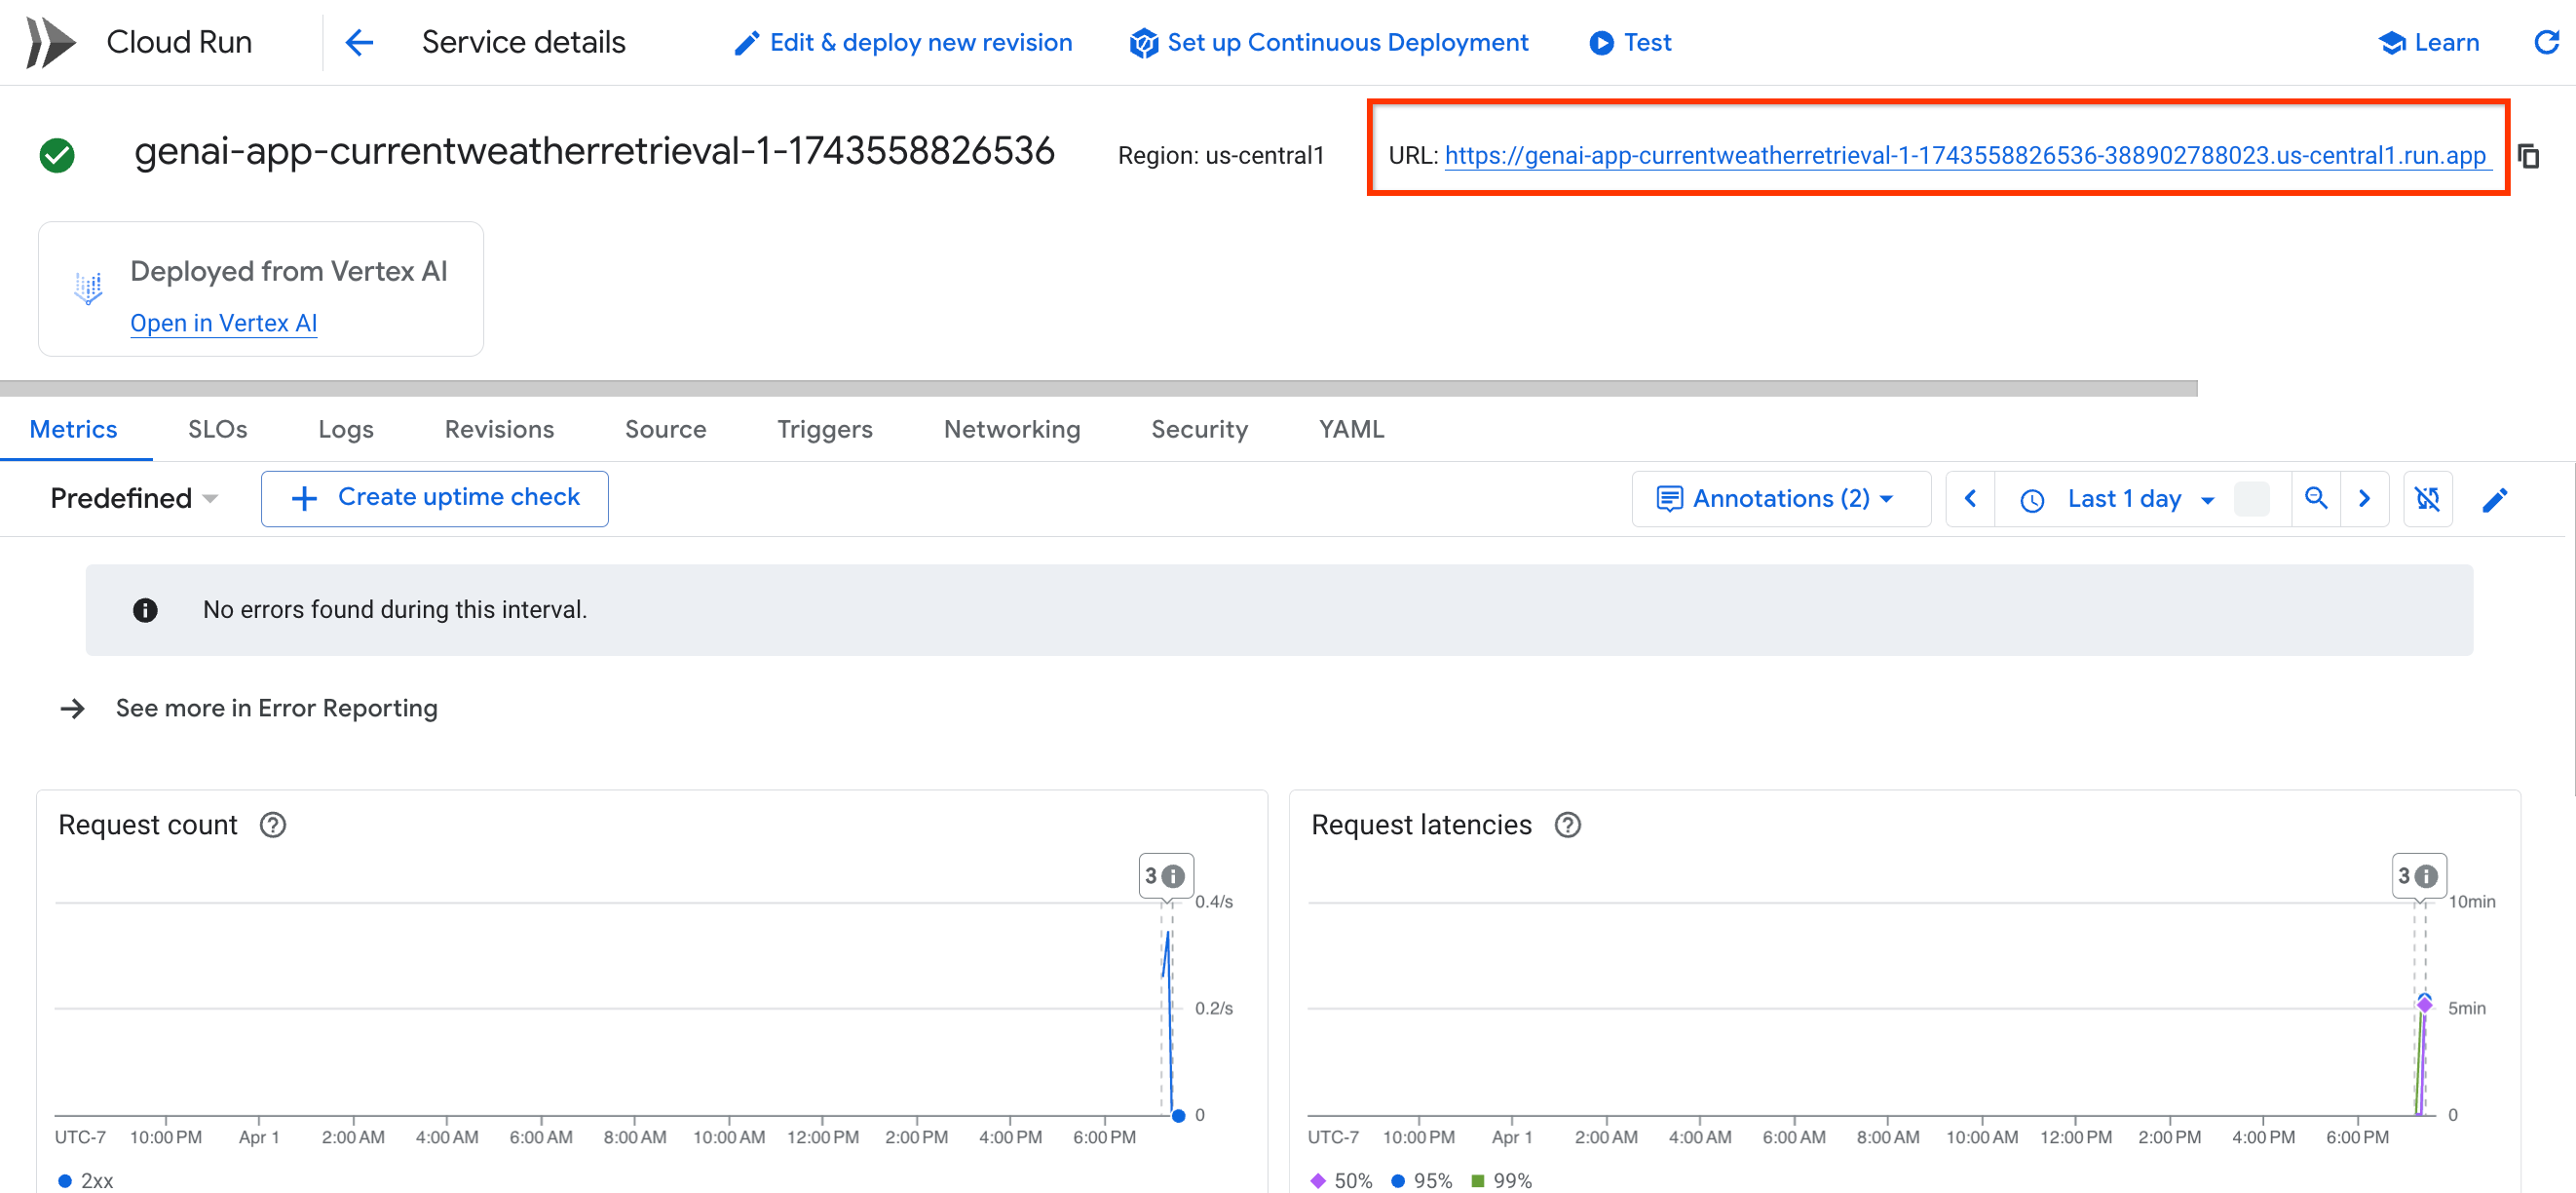Switch to the Logs tab

(x=345, y=429)
